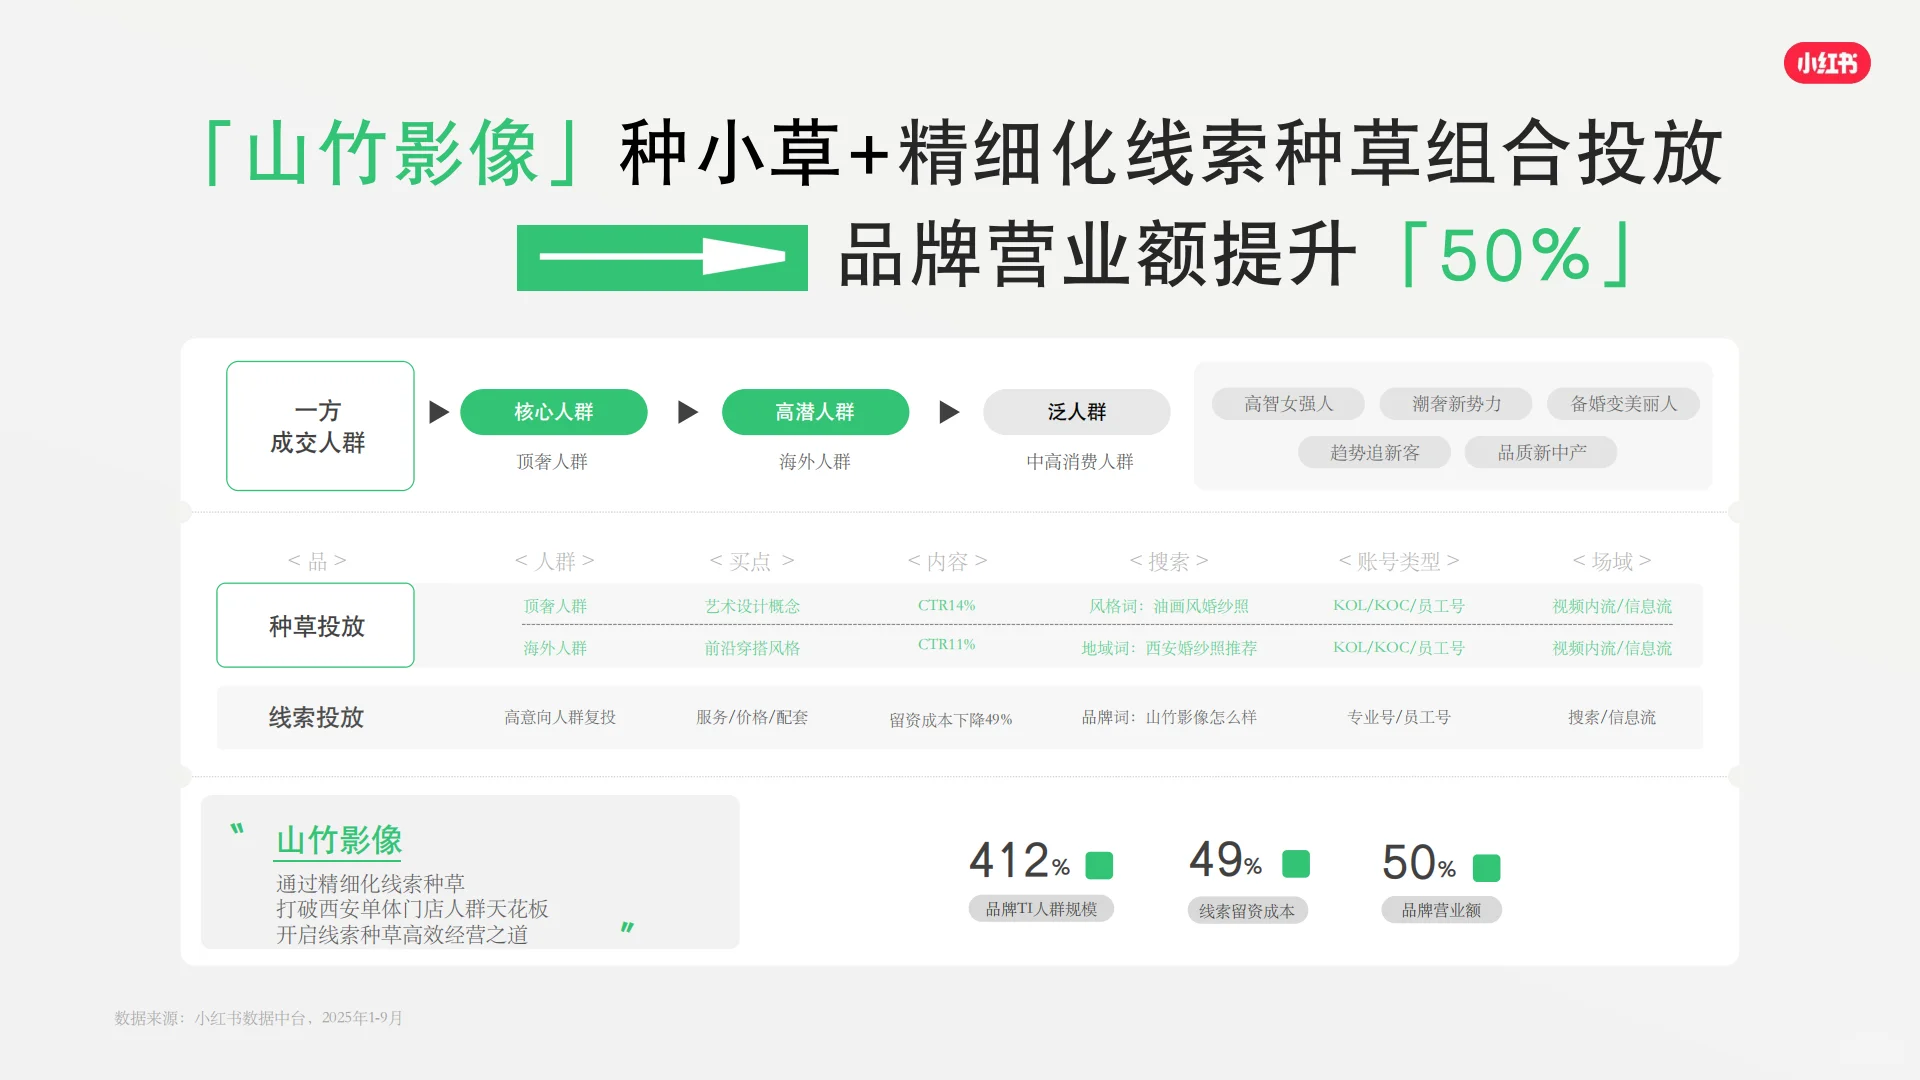Select the green arrow banner icon

tap(662, 258)
